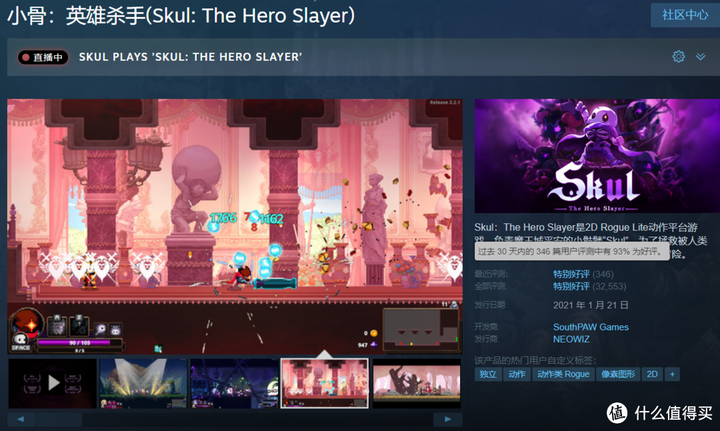720x431 pixels.
Task: Open the 动作 tag
Action: [517, 374]
